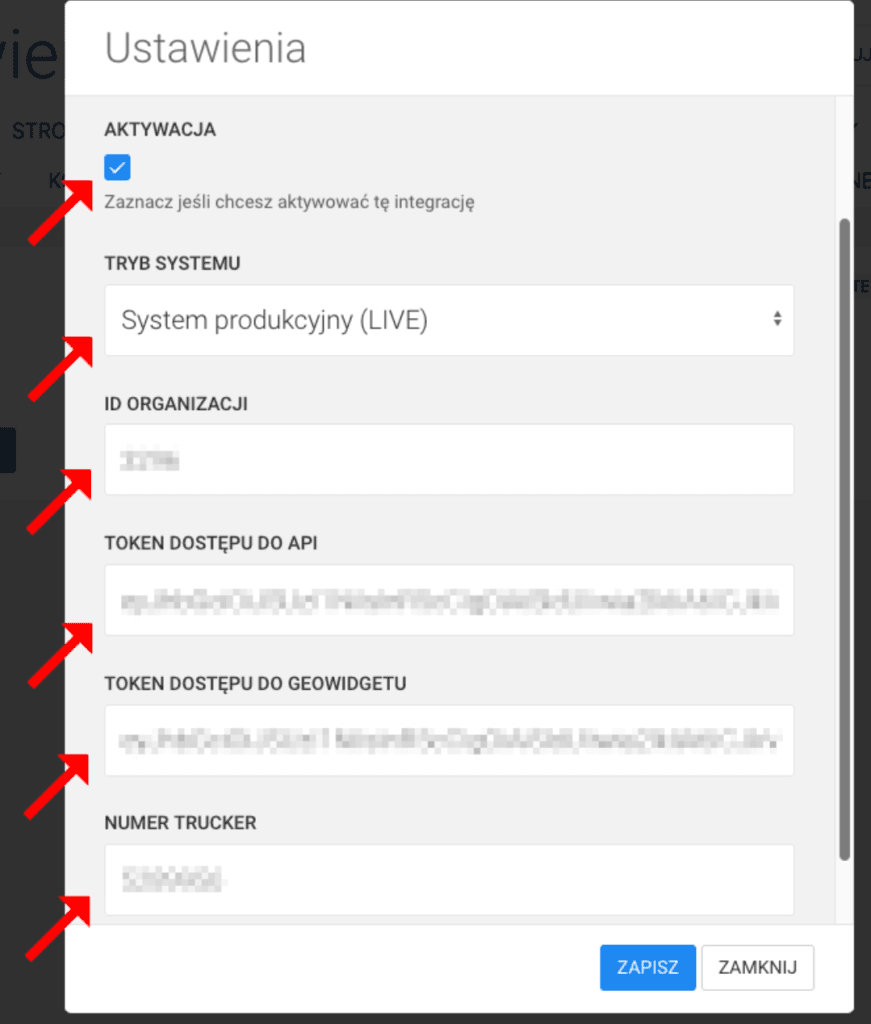Click into the Token dostępu do API field

pyautogui.click(x=449, y=600)
